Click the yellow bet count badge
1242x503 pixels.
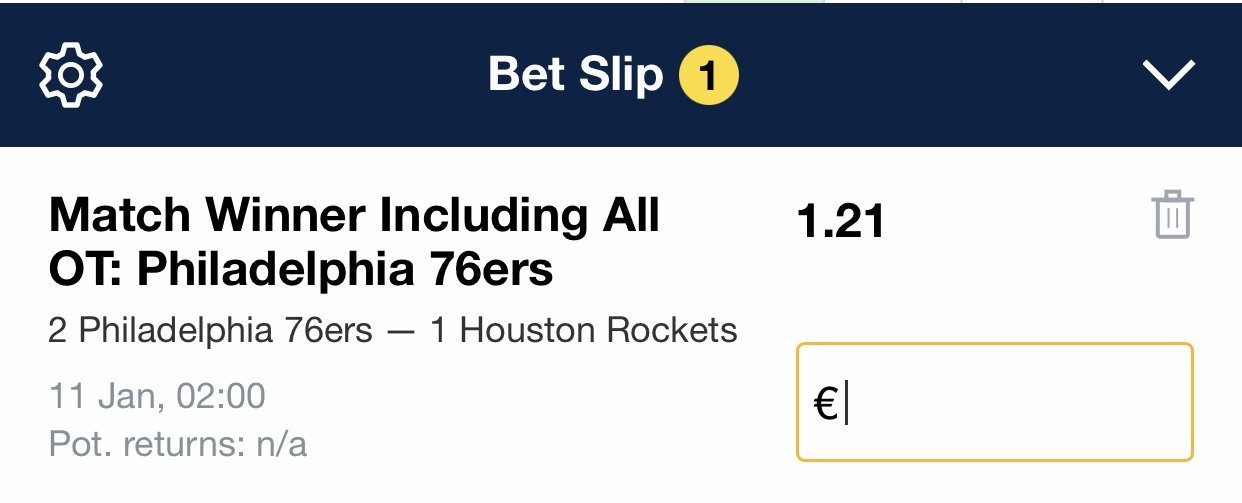tap(708, 76)
